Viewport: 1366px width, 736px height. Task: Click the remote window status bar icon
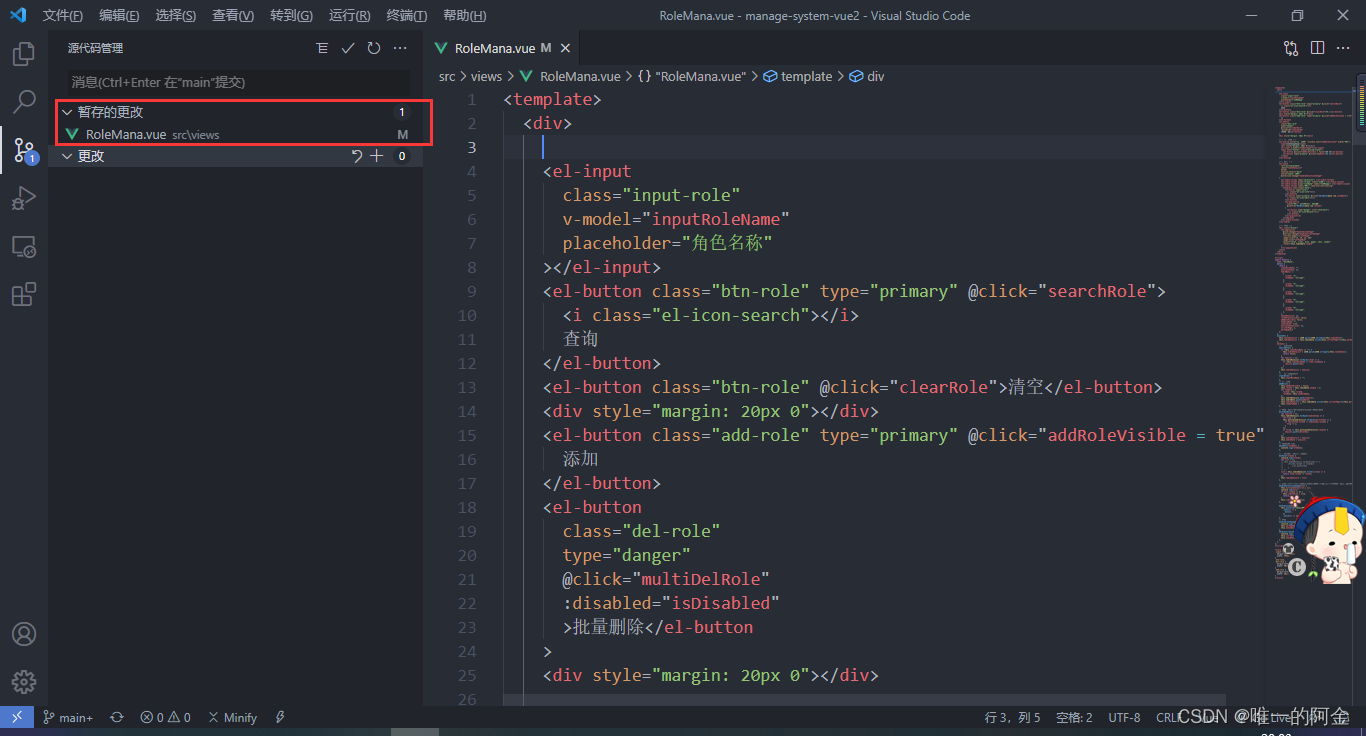17,717
